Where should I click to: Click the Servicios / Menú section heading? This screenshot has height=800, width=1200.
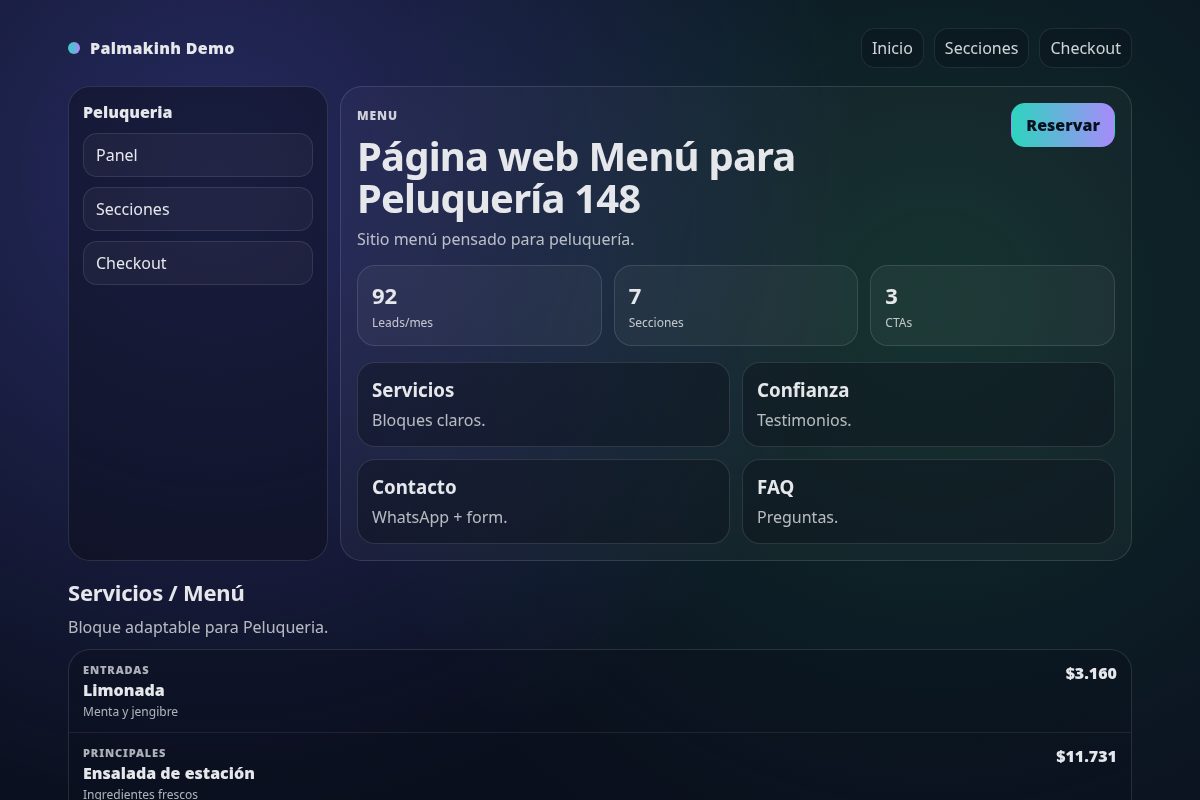[156, 593]
